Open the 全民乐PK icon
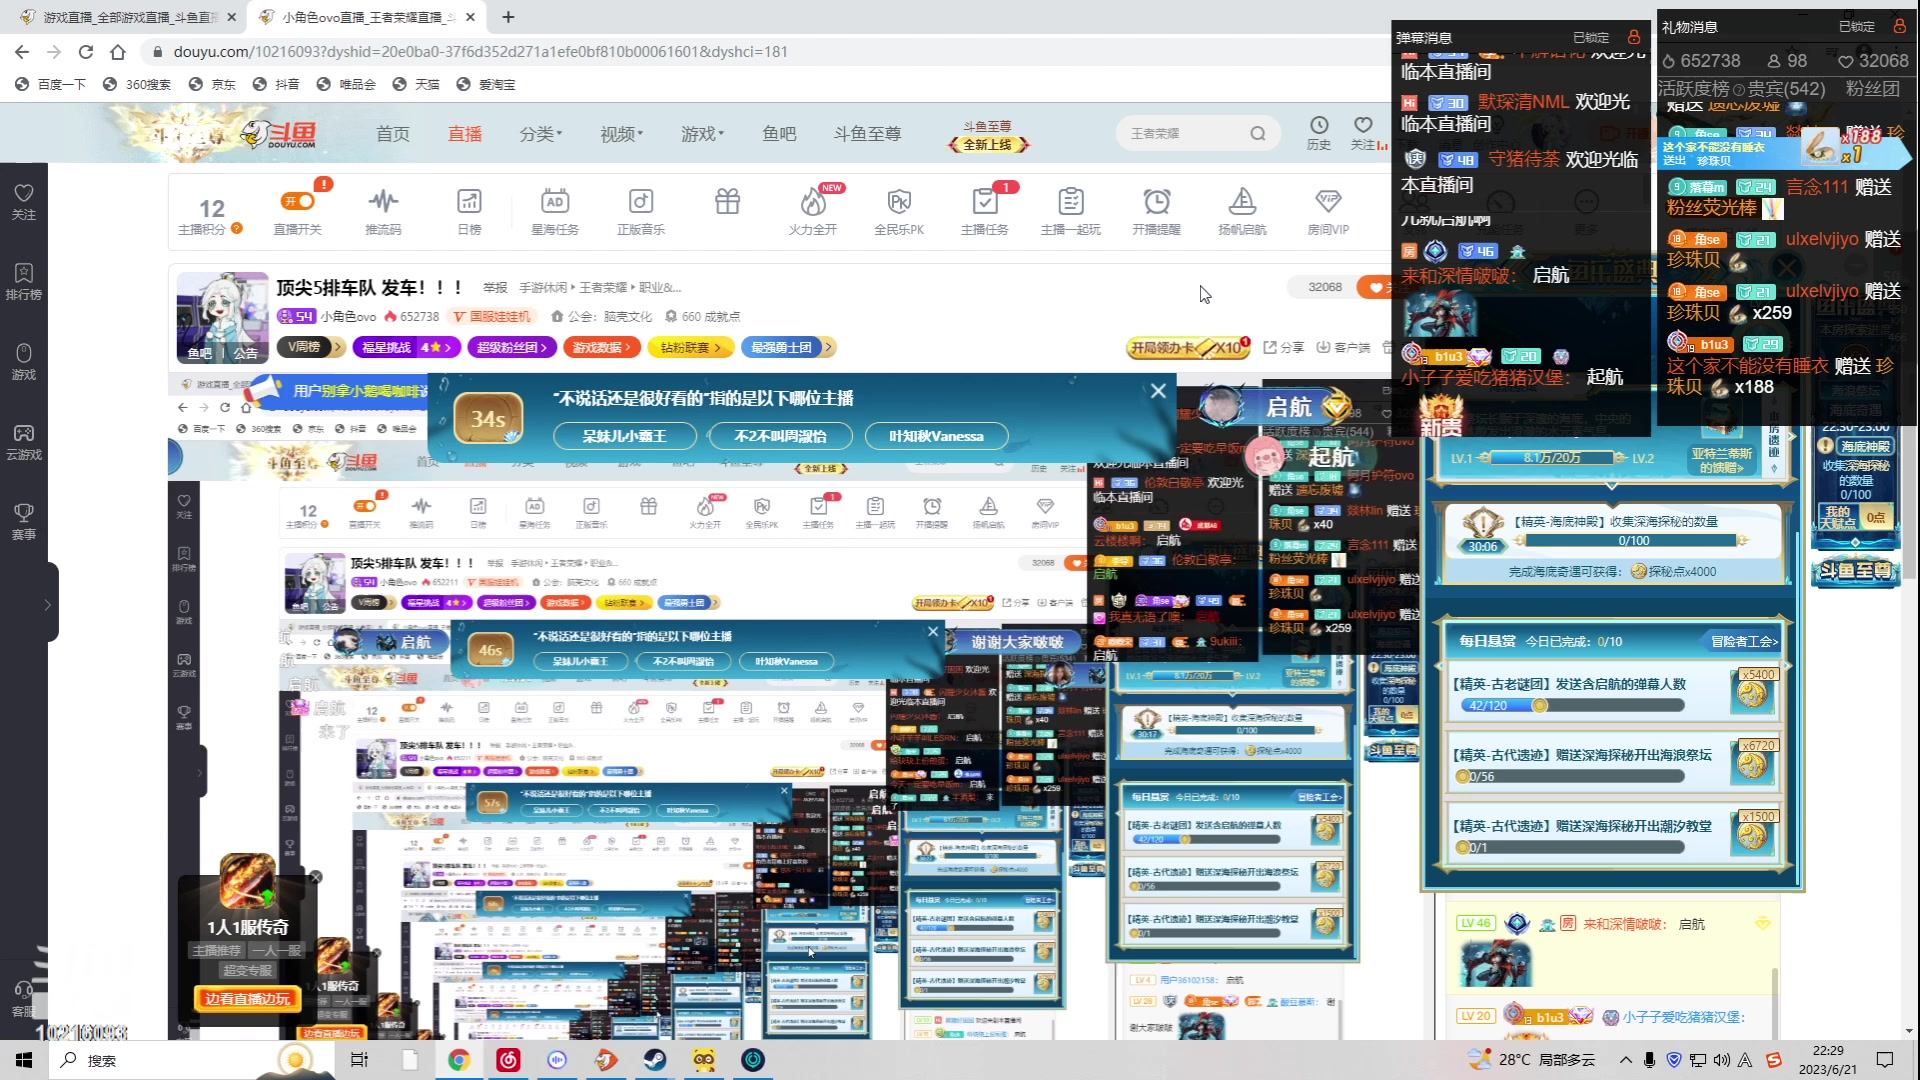The width and height of the screenshot is (1920, 1080). [x=899, y=202]
